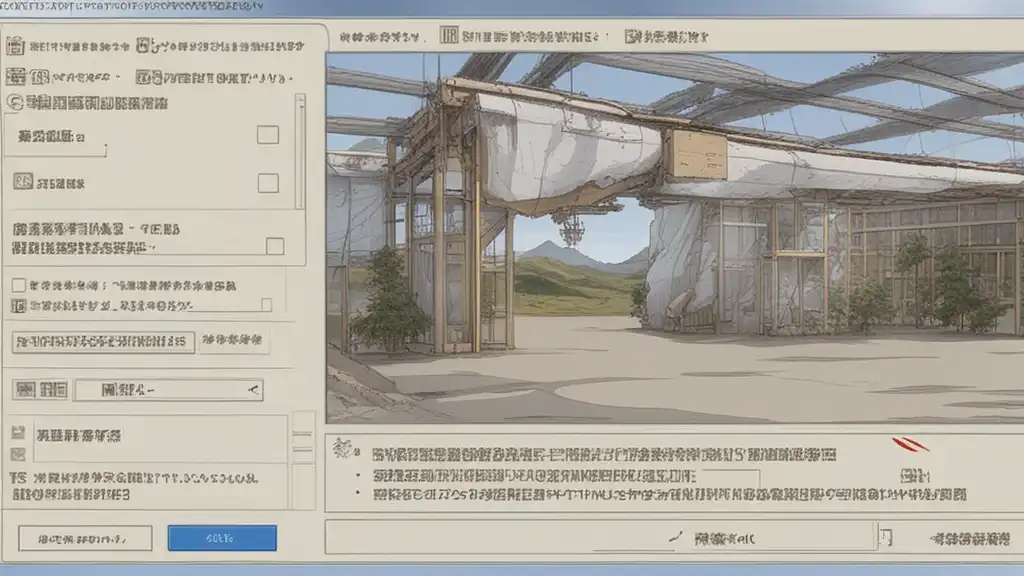
Task: Click the small symbol icon at the start of the description text
Action: coord(341,449)
